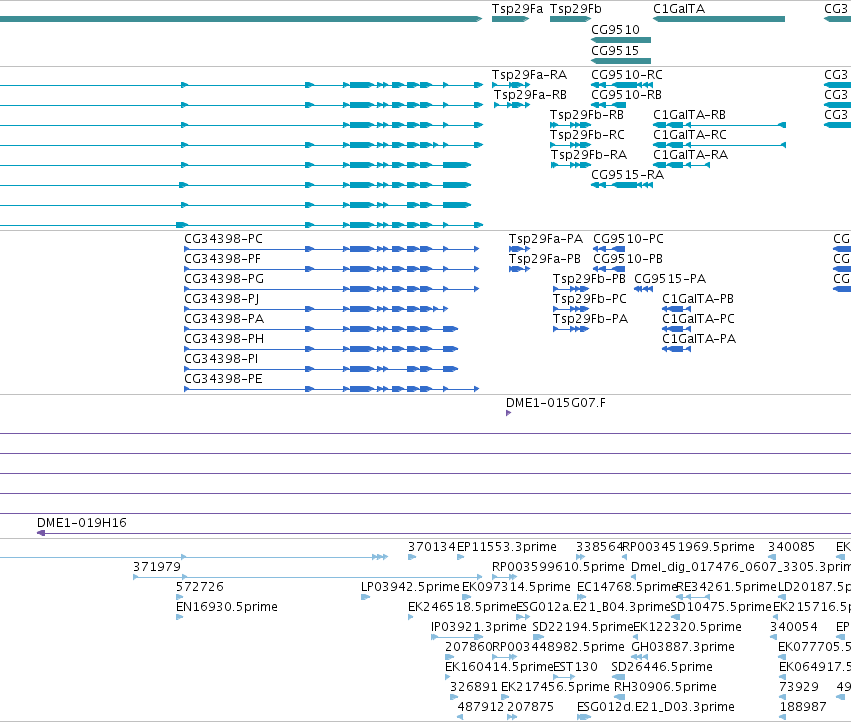Click the CG9510-PC CDS label
This screenshot has height=722, width=851.
pyautogui.click(x=628, y=239)
